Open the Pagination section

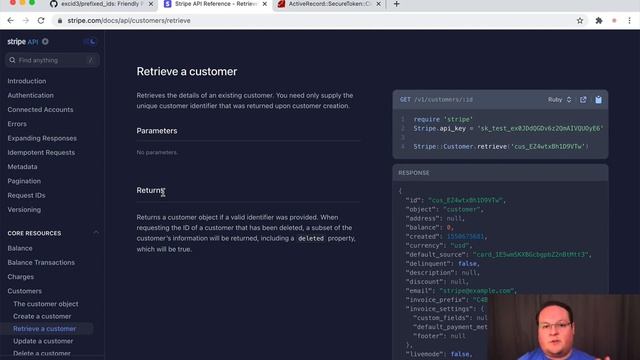(x=24, y=181)
